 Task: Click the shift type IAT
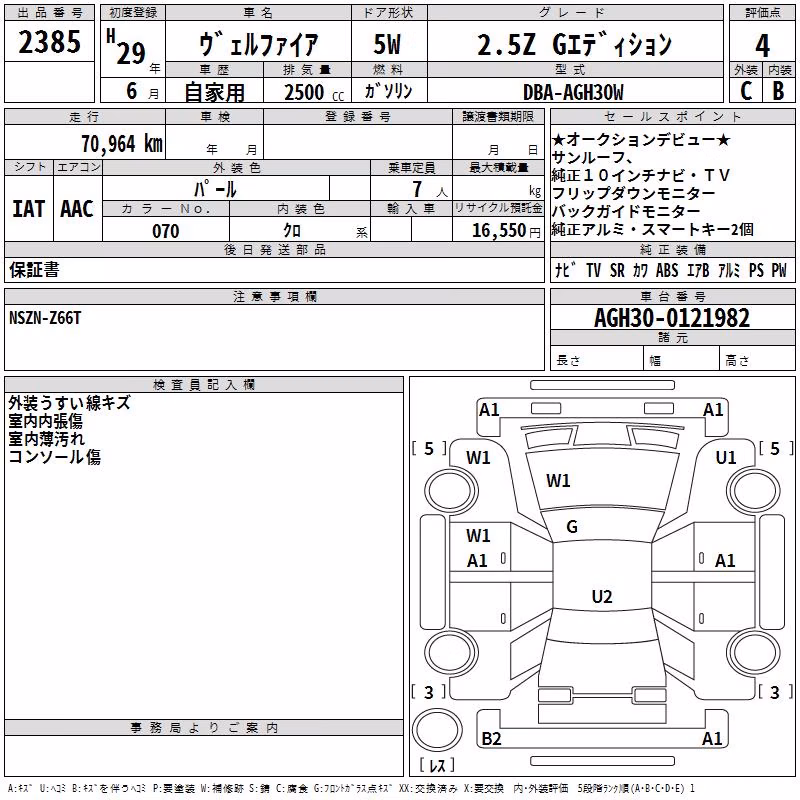28,209
